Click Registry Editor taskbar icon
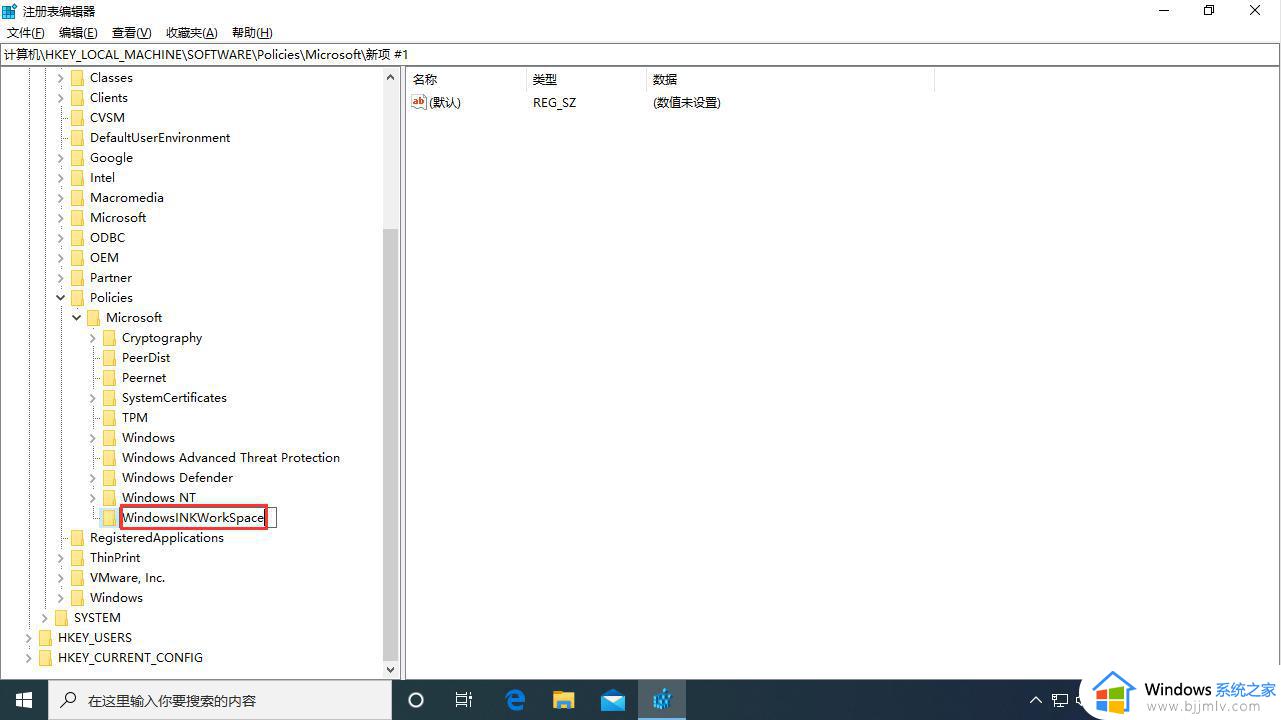The height and width of the screenshot is (720, 1281). (662, 700)
